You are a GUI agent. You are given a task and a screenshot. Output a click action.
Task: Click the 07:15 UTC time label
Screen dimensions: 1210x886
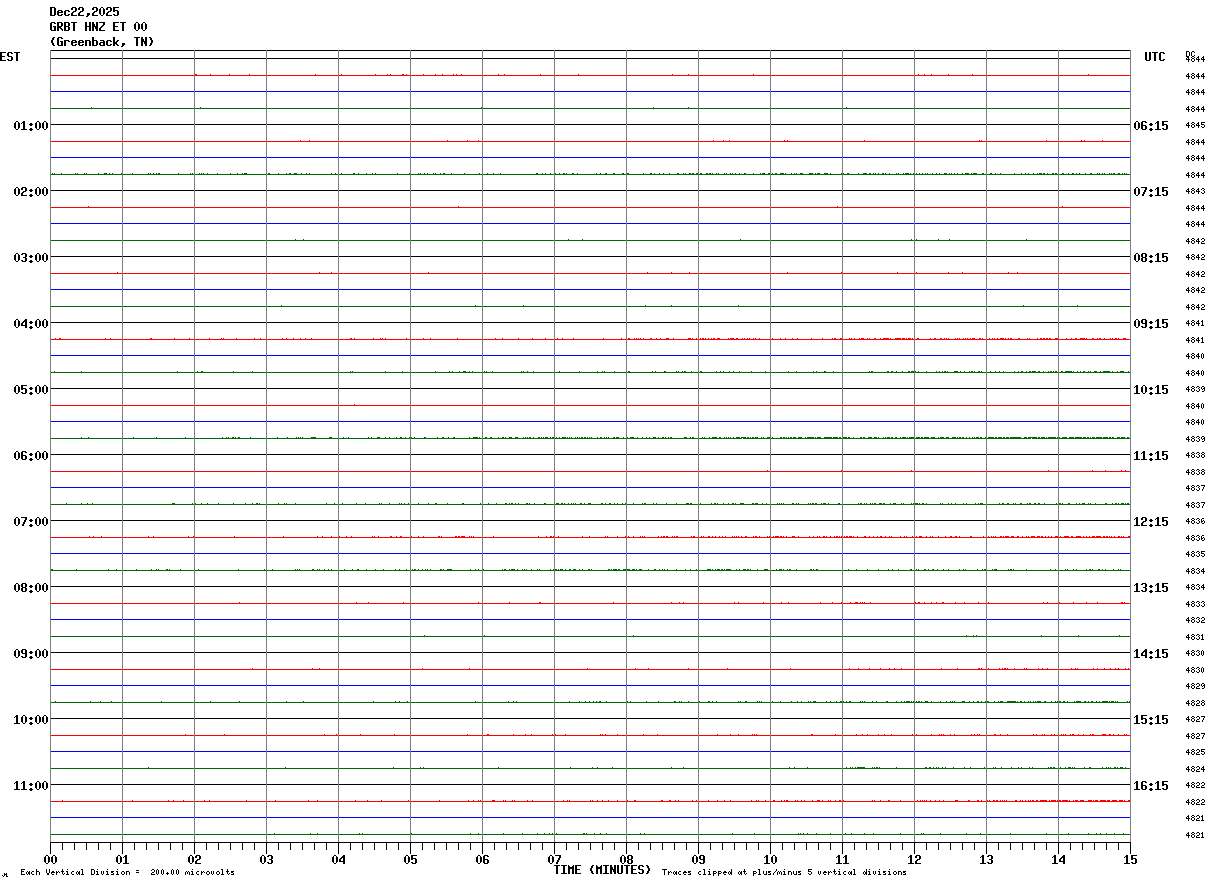pyautogui.click(x=1151, y=192)
